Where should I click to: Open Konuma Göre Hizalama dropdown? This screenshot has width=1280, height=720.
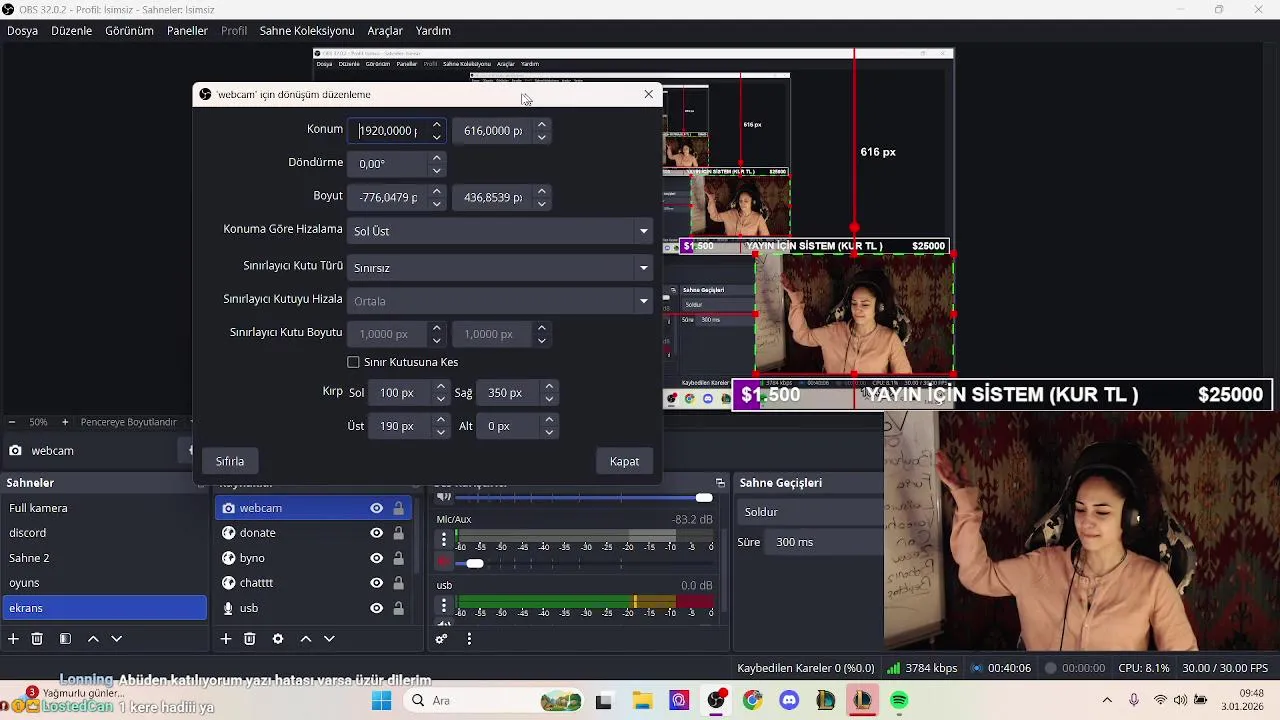[x=500, y=231]
